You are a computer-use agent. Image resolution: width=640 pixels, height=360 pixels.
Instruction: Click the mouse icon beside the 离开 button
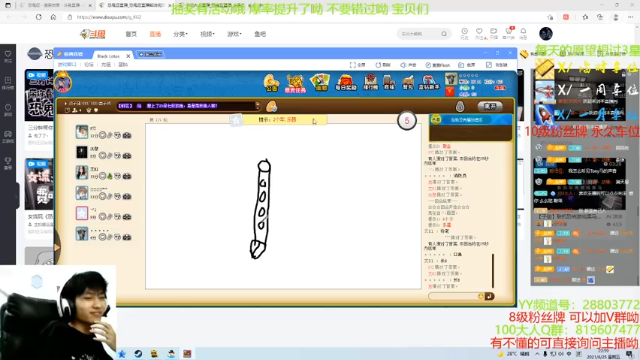(x=460, y=107)
